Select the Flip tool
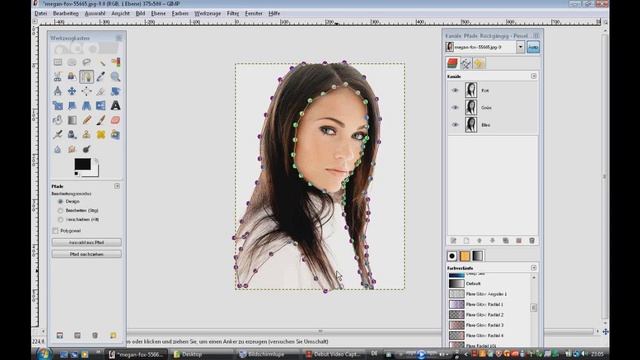This screenshot has height=360, width=640. coord(101,106)
